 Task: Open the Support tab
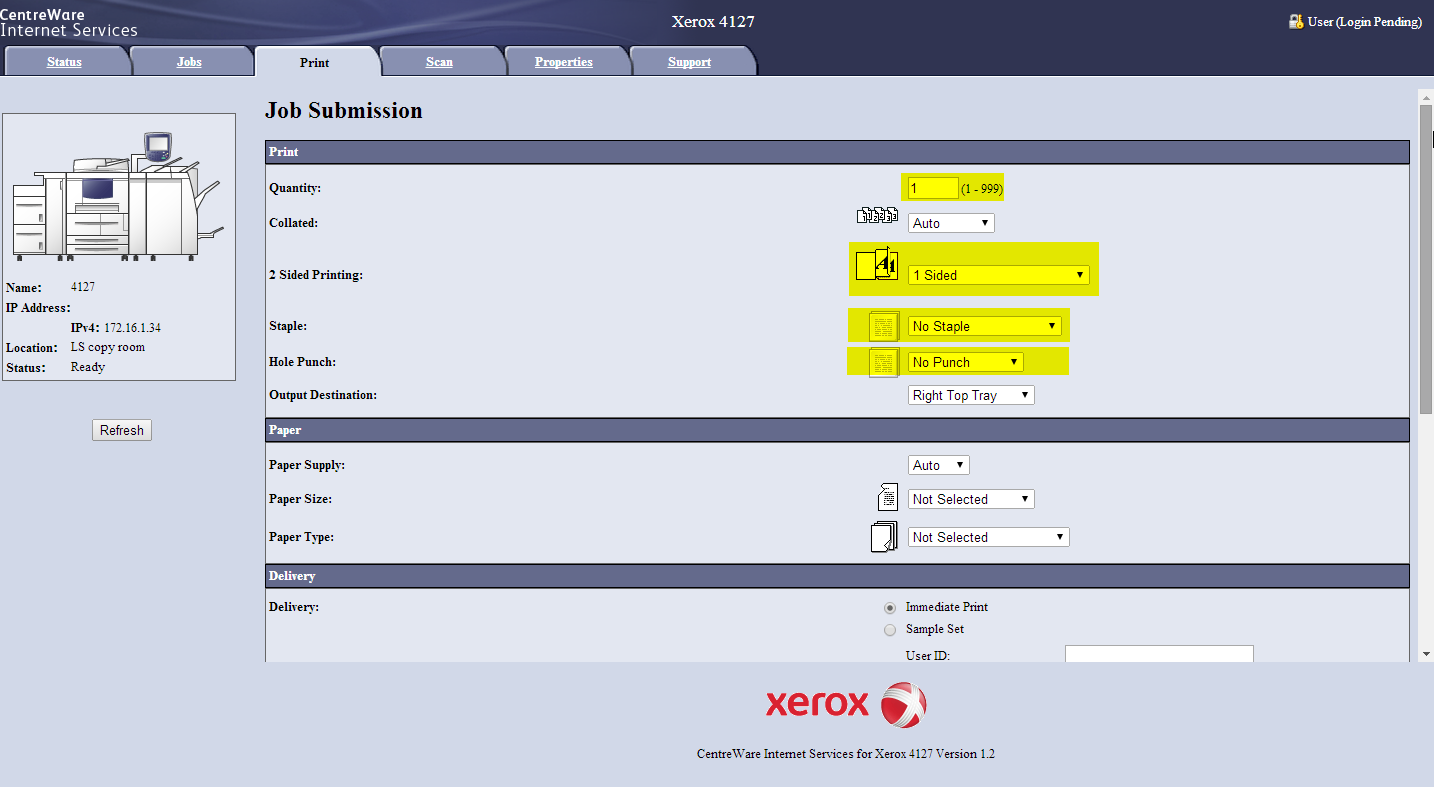point(689,62)
